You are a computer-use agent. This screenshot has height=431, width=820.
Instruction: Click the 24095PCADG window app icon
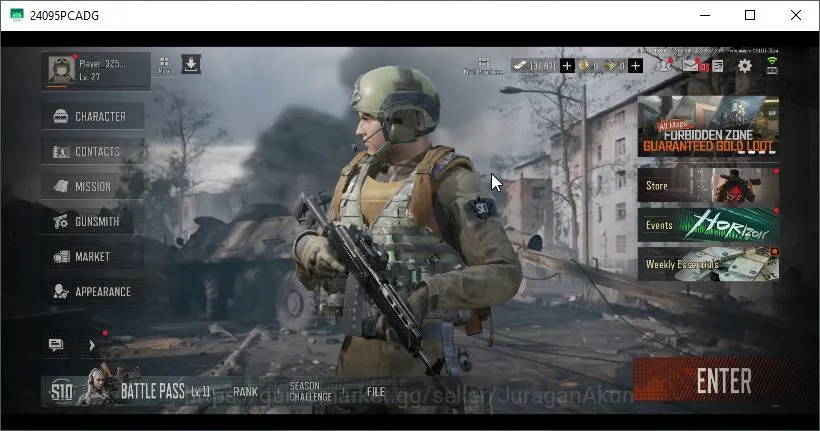pos(17,15)
